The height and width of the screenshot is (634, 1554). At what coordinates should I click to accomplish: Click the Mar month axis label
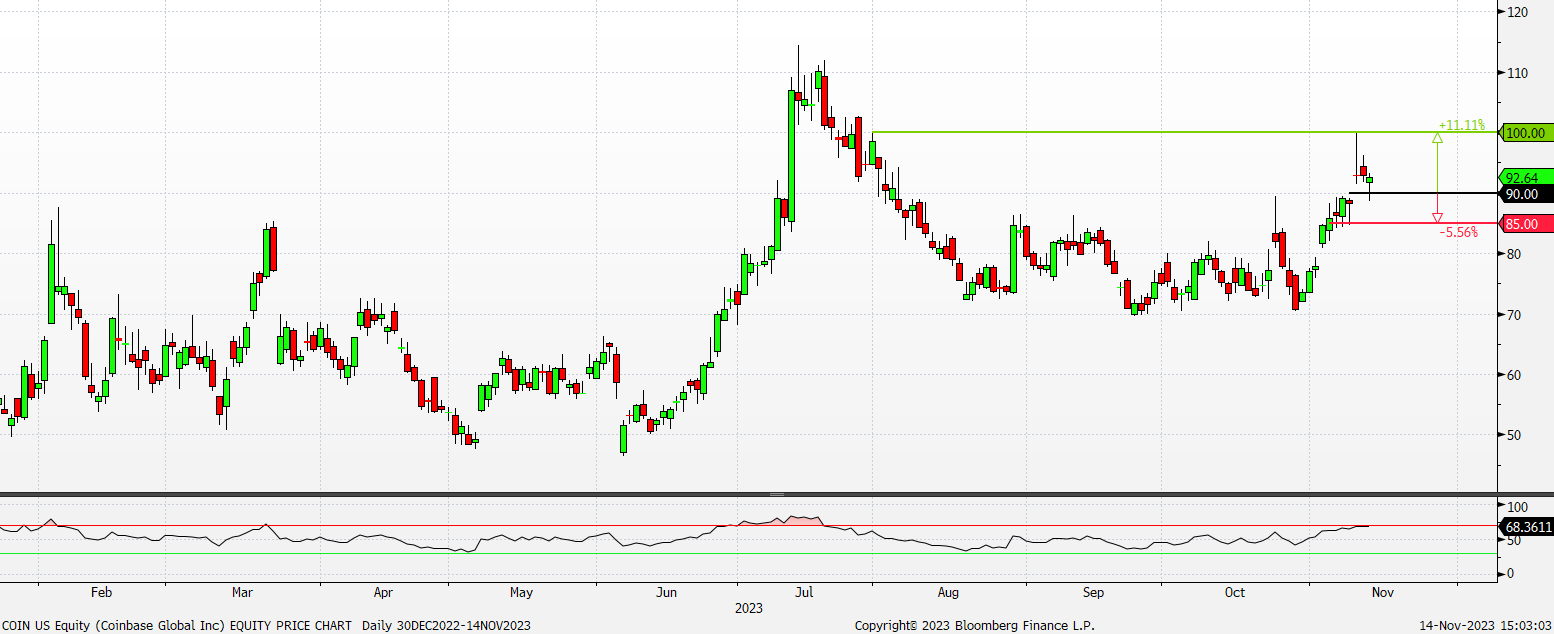pos(242,593)
